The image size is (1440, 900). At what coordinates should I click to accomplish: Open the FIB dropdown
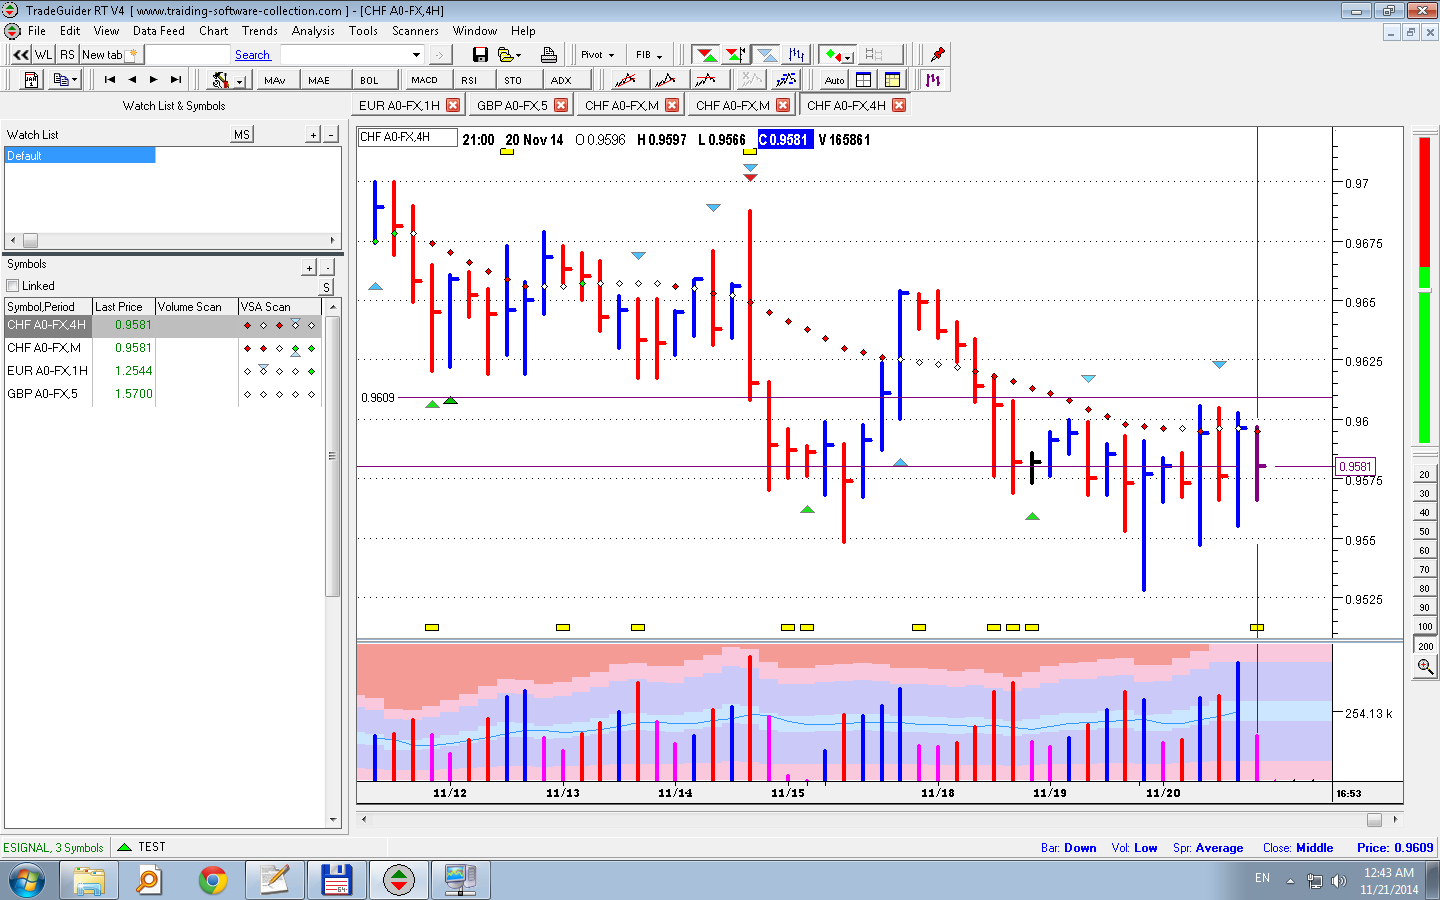click(x=649, y=55)
